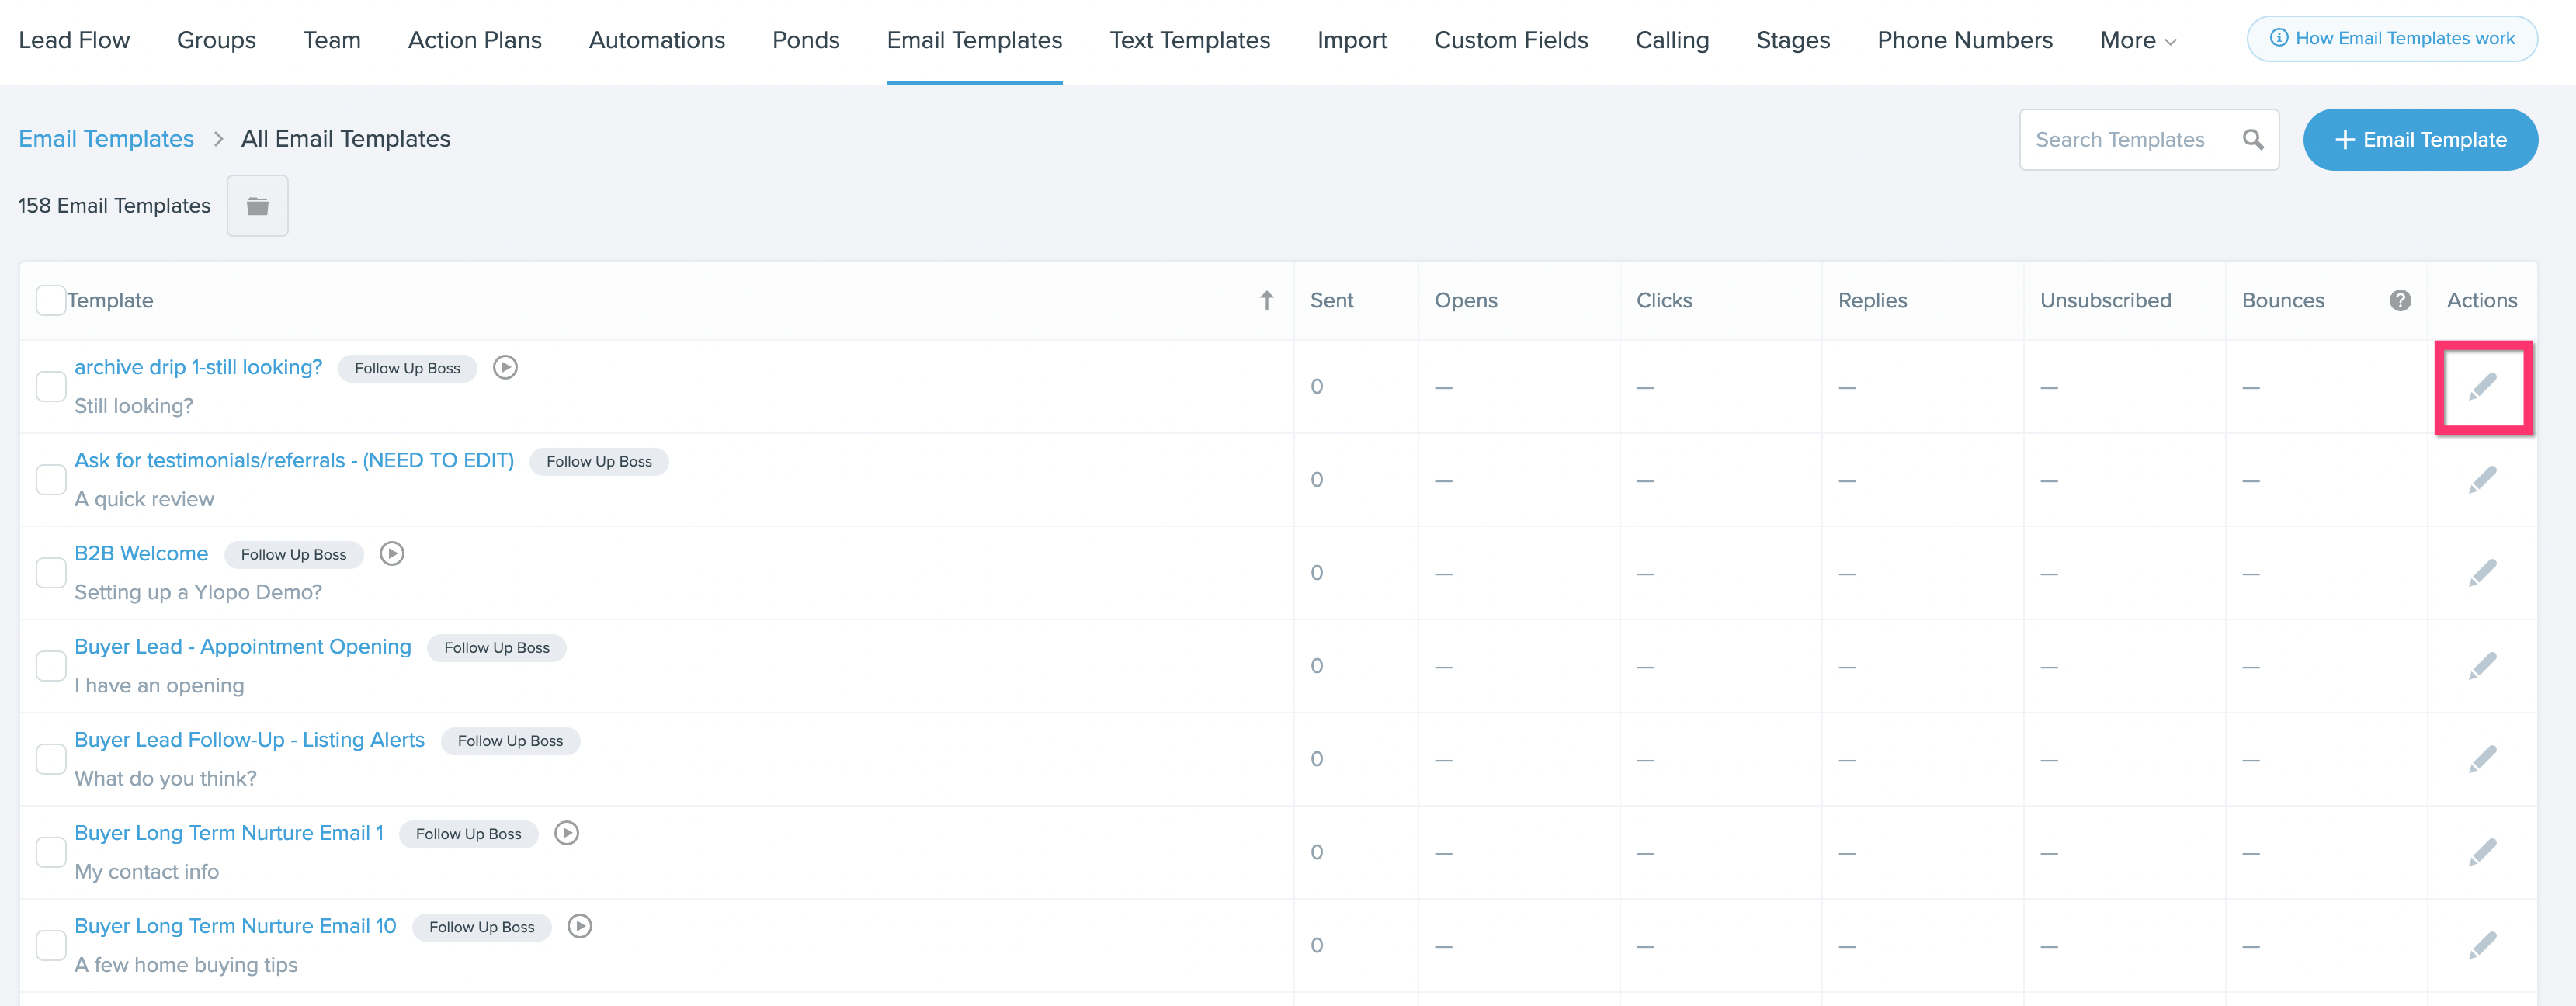Select the Ask for testimonials/referrals checkbox

(x=50, y=480)
